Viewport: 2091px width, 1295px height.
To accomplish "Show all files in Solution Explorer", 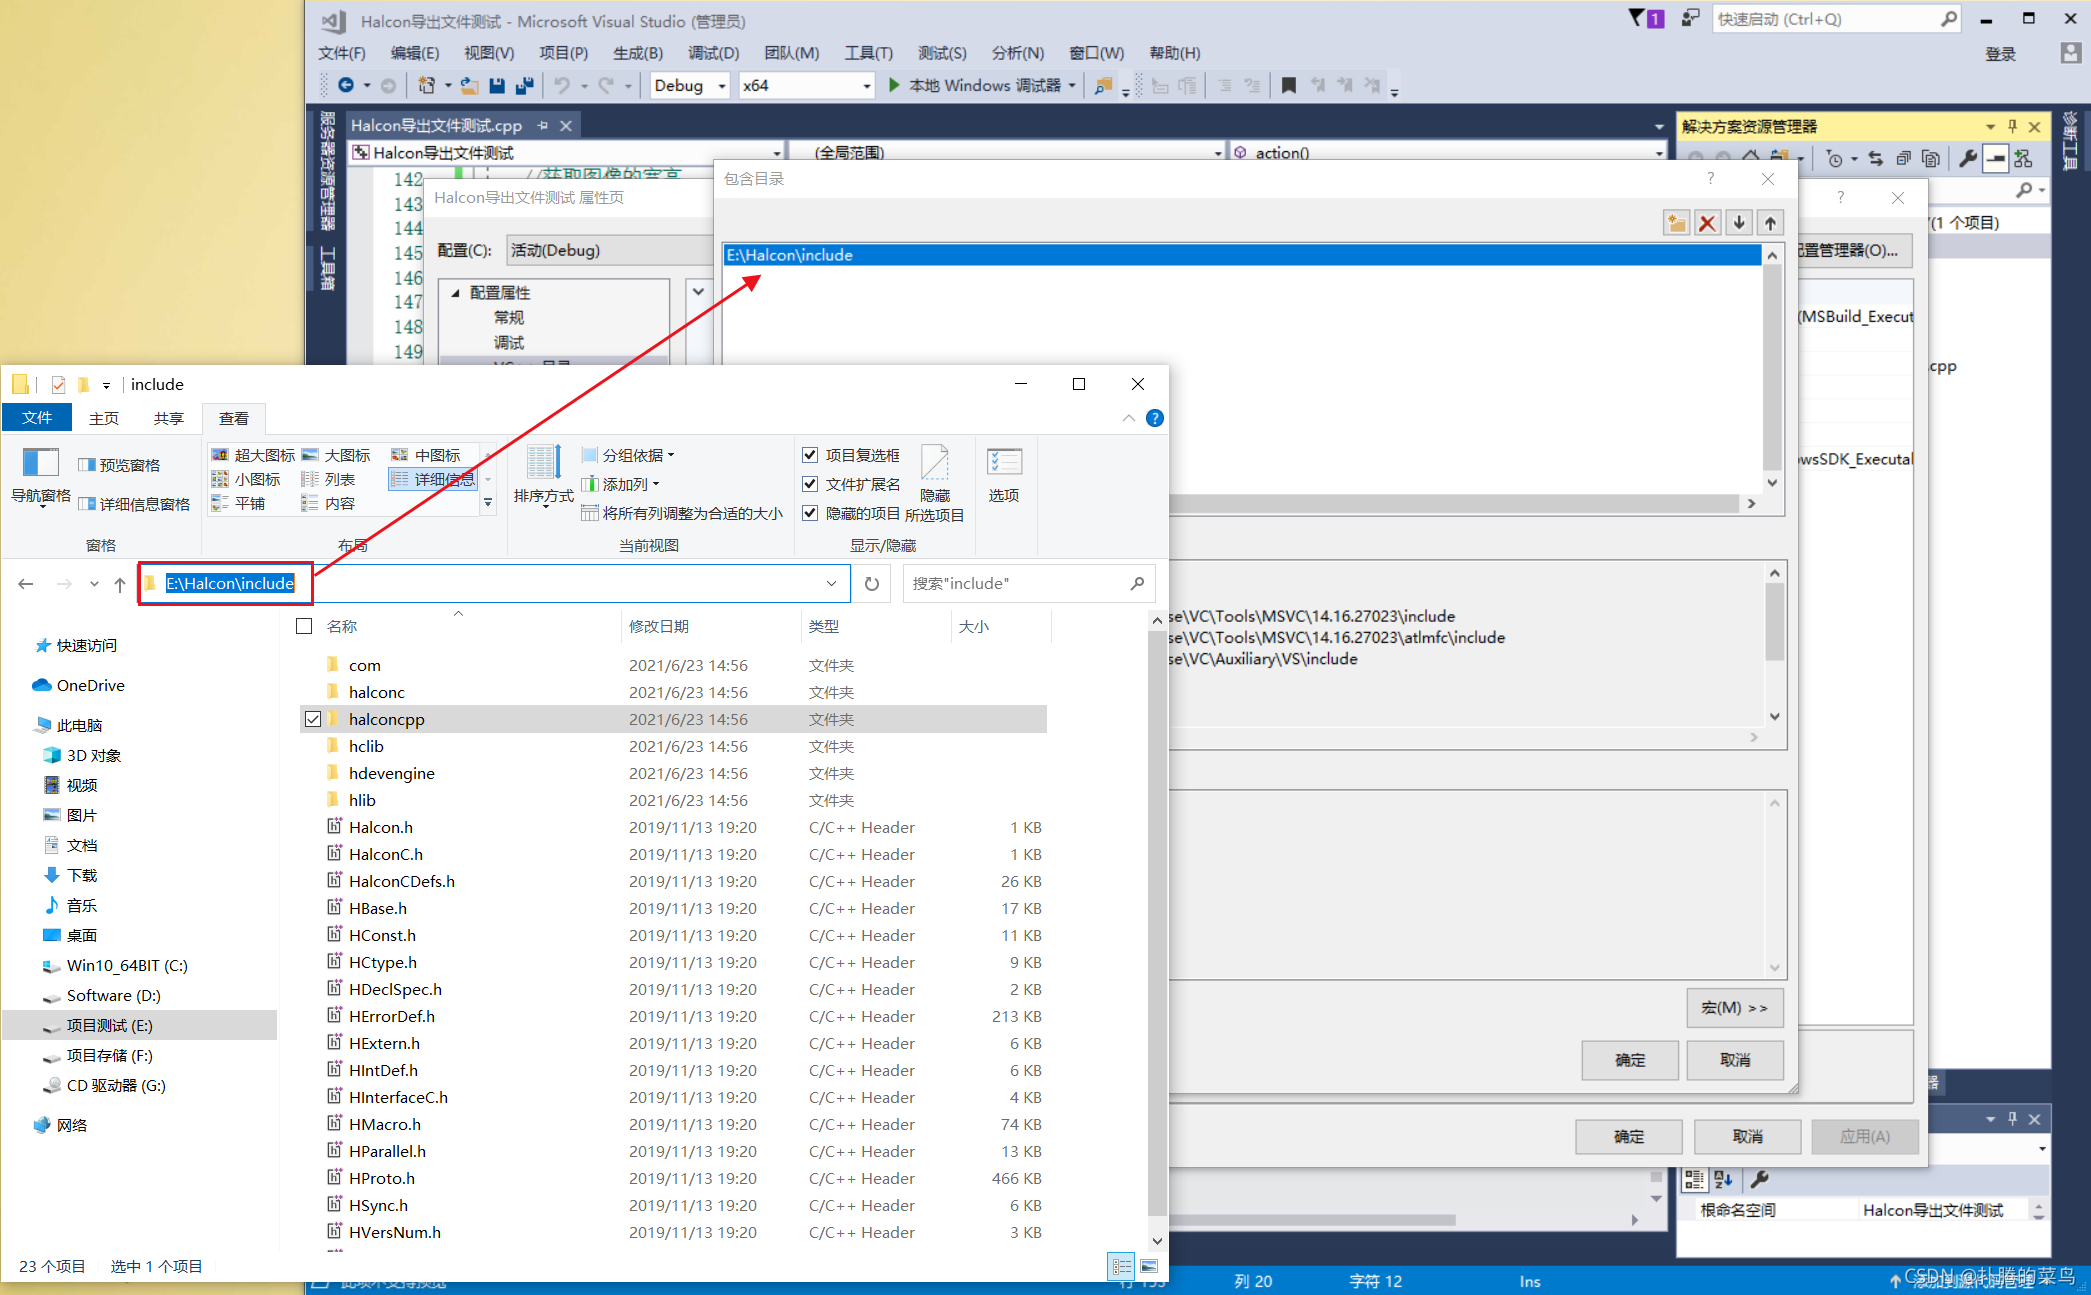I will click(1931, 158).
